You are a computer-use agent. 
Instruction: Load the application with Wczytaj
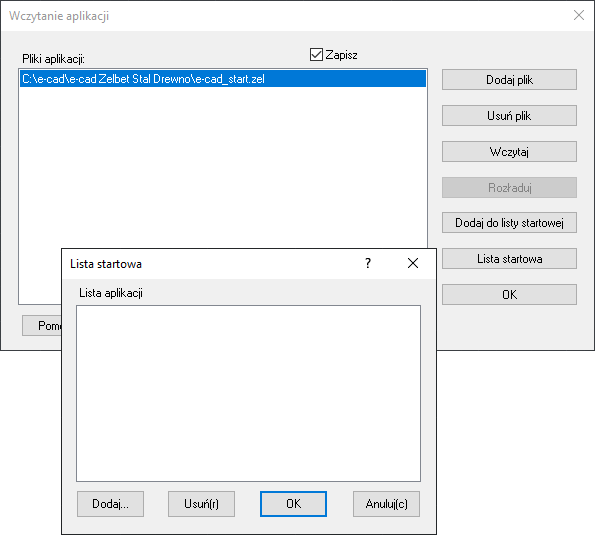pos(509,152)
